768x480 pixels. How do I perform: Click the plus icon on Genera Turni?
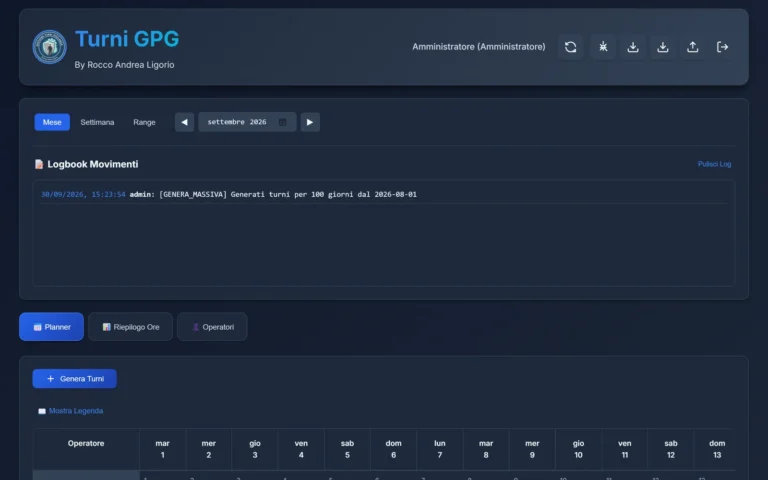[x=50, y=379]
